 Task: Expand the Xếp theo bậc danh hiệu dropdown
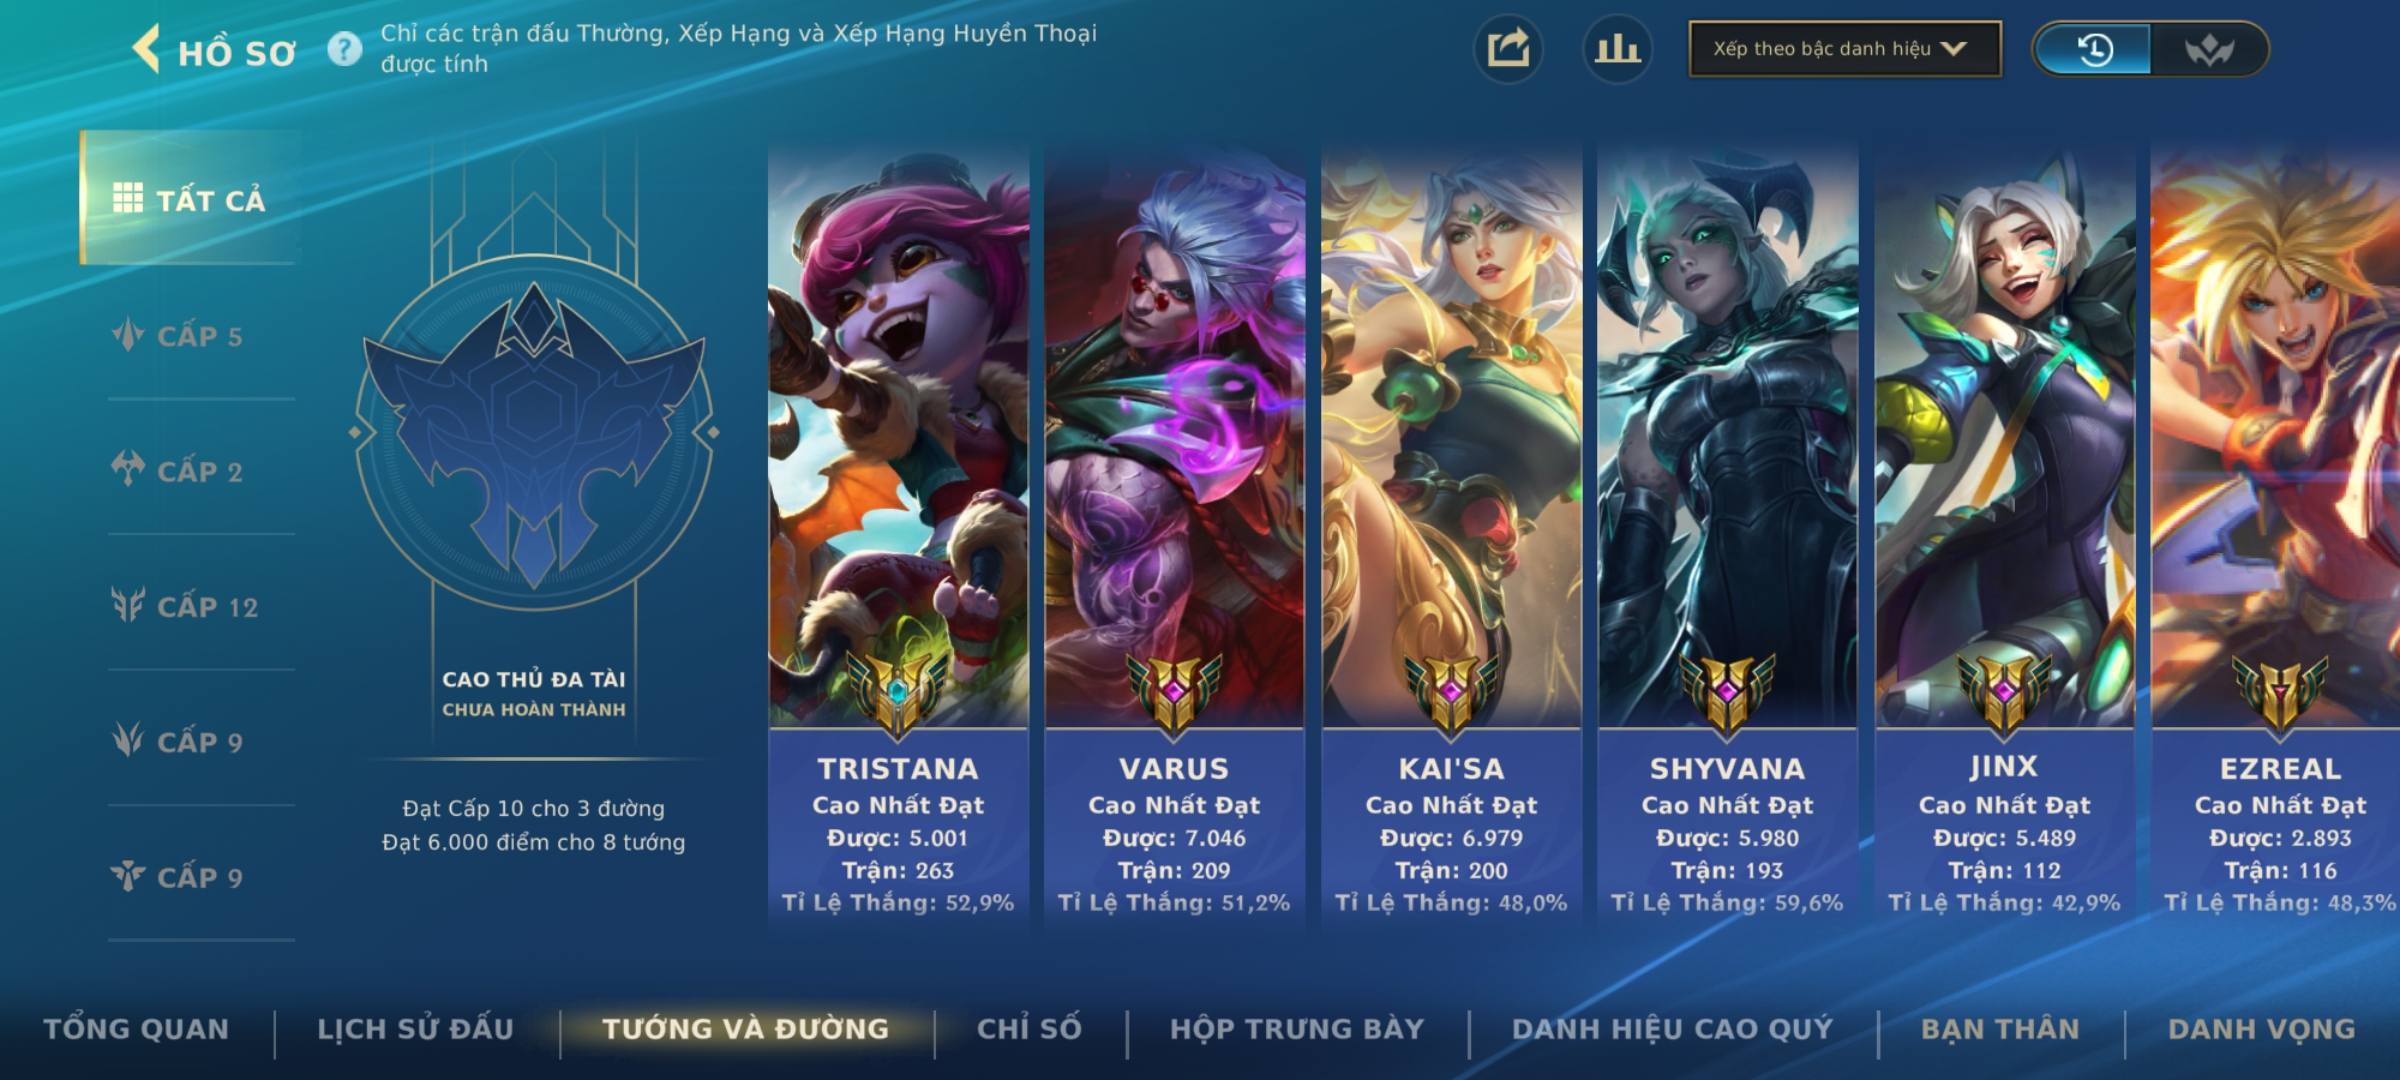[1845, 49]
